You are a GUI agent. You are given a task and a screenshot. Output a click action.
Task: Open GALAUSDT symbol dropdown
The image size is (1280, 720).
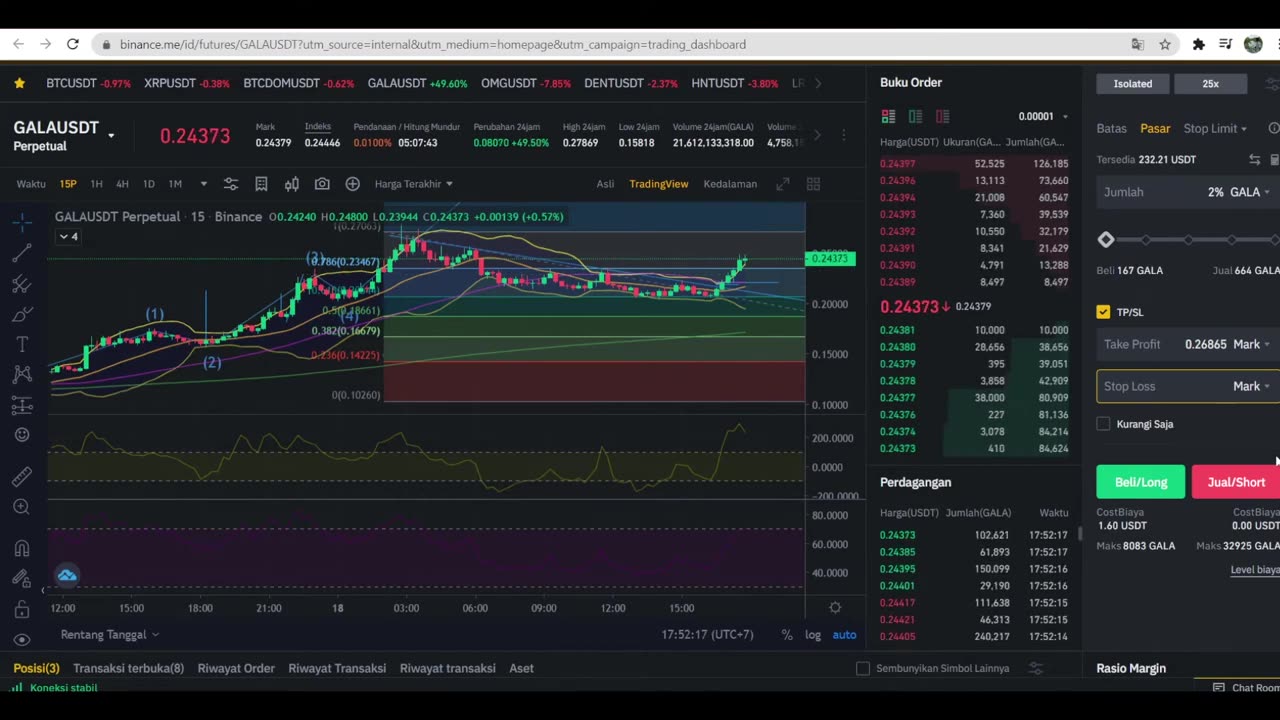111,135
